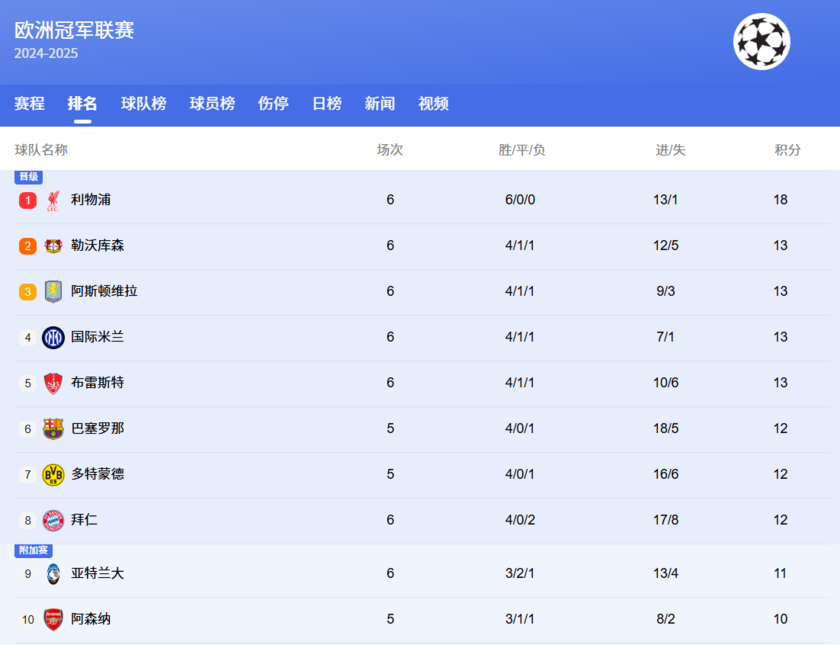The width and height of the screenshot is (840, 645).
Task: Click the Barcelona club logo
Action: [55, 428]
